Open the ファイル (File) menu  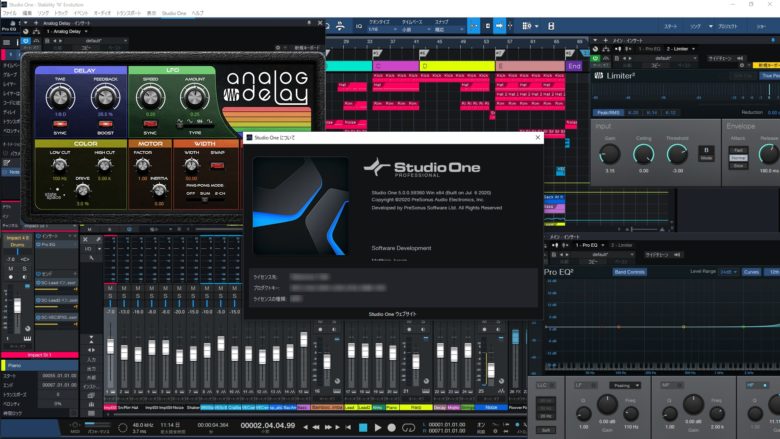9,13
